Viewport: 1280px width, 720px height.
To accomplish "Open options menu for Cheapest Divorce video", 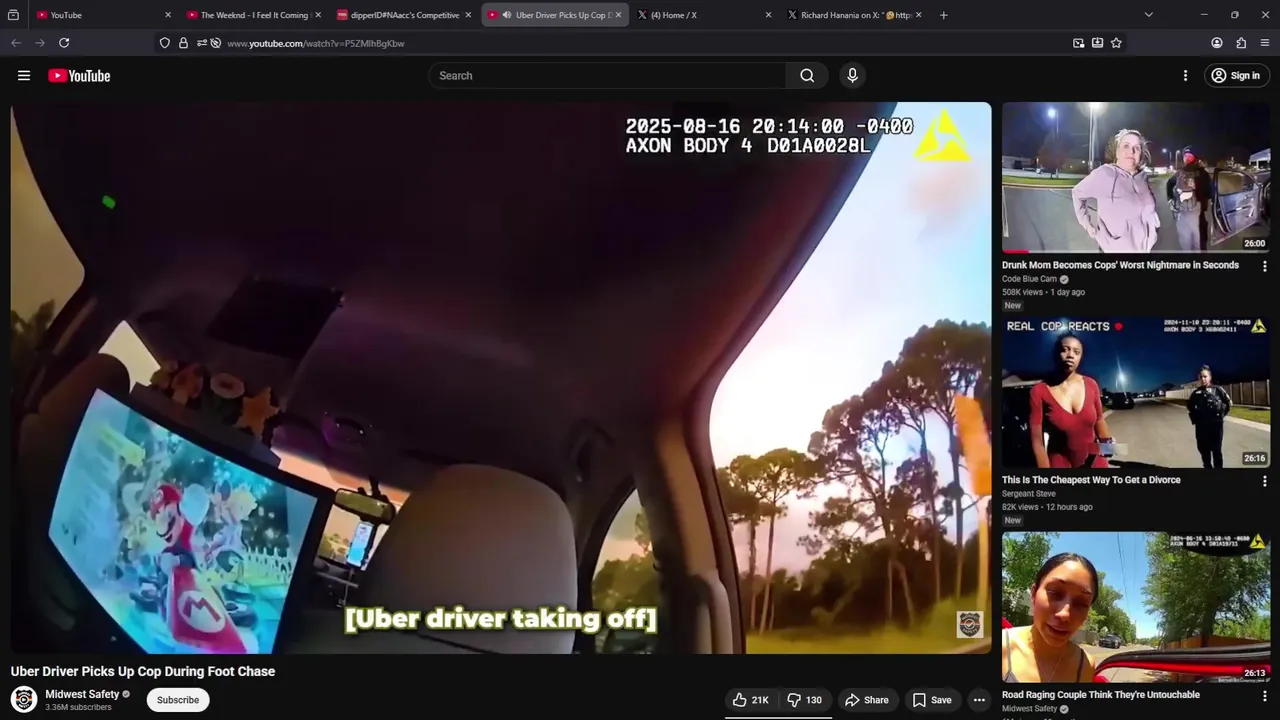I will click(1264, 481).
